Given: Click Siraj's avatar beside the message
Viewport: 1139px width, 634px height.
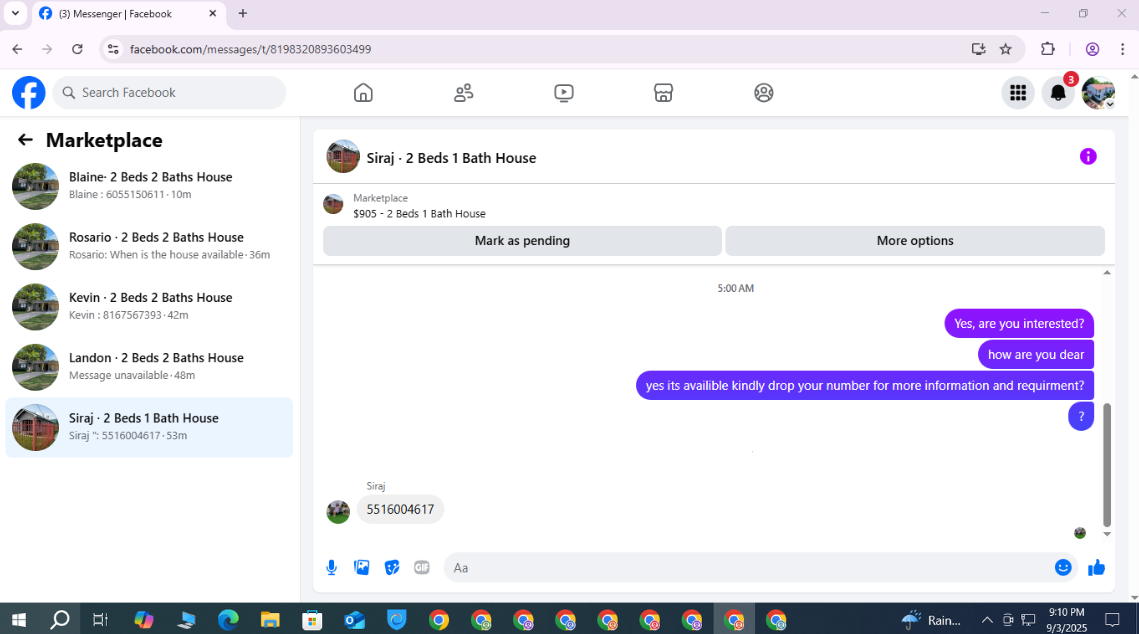Looking at the screenshot, I should point(338,512).
